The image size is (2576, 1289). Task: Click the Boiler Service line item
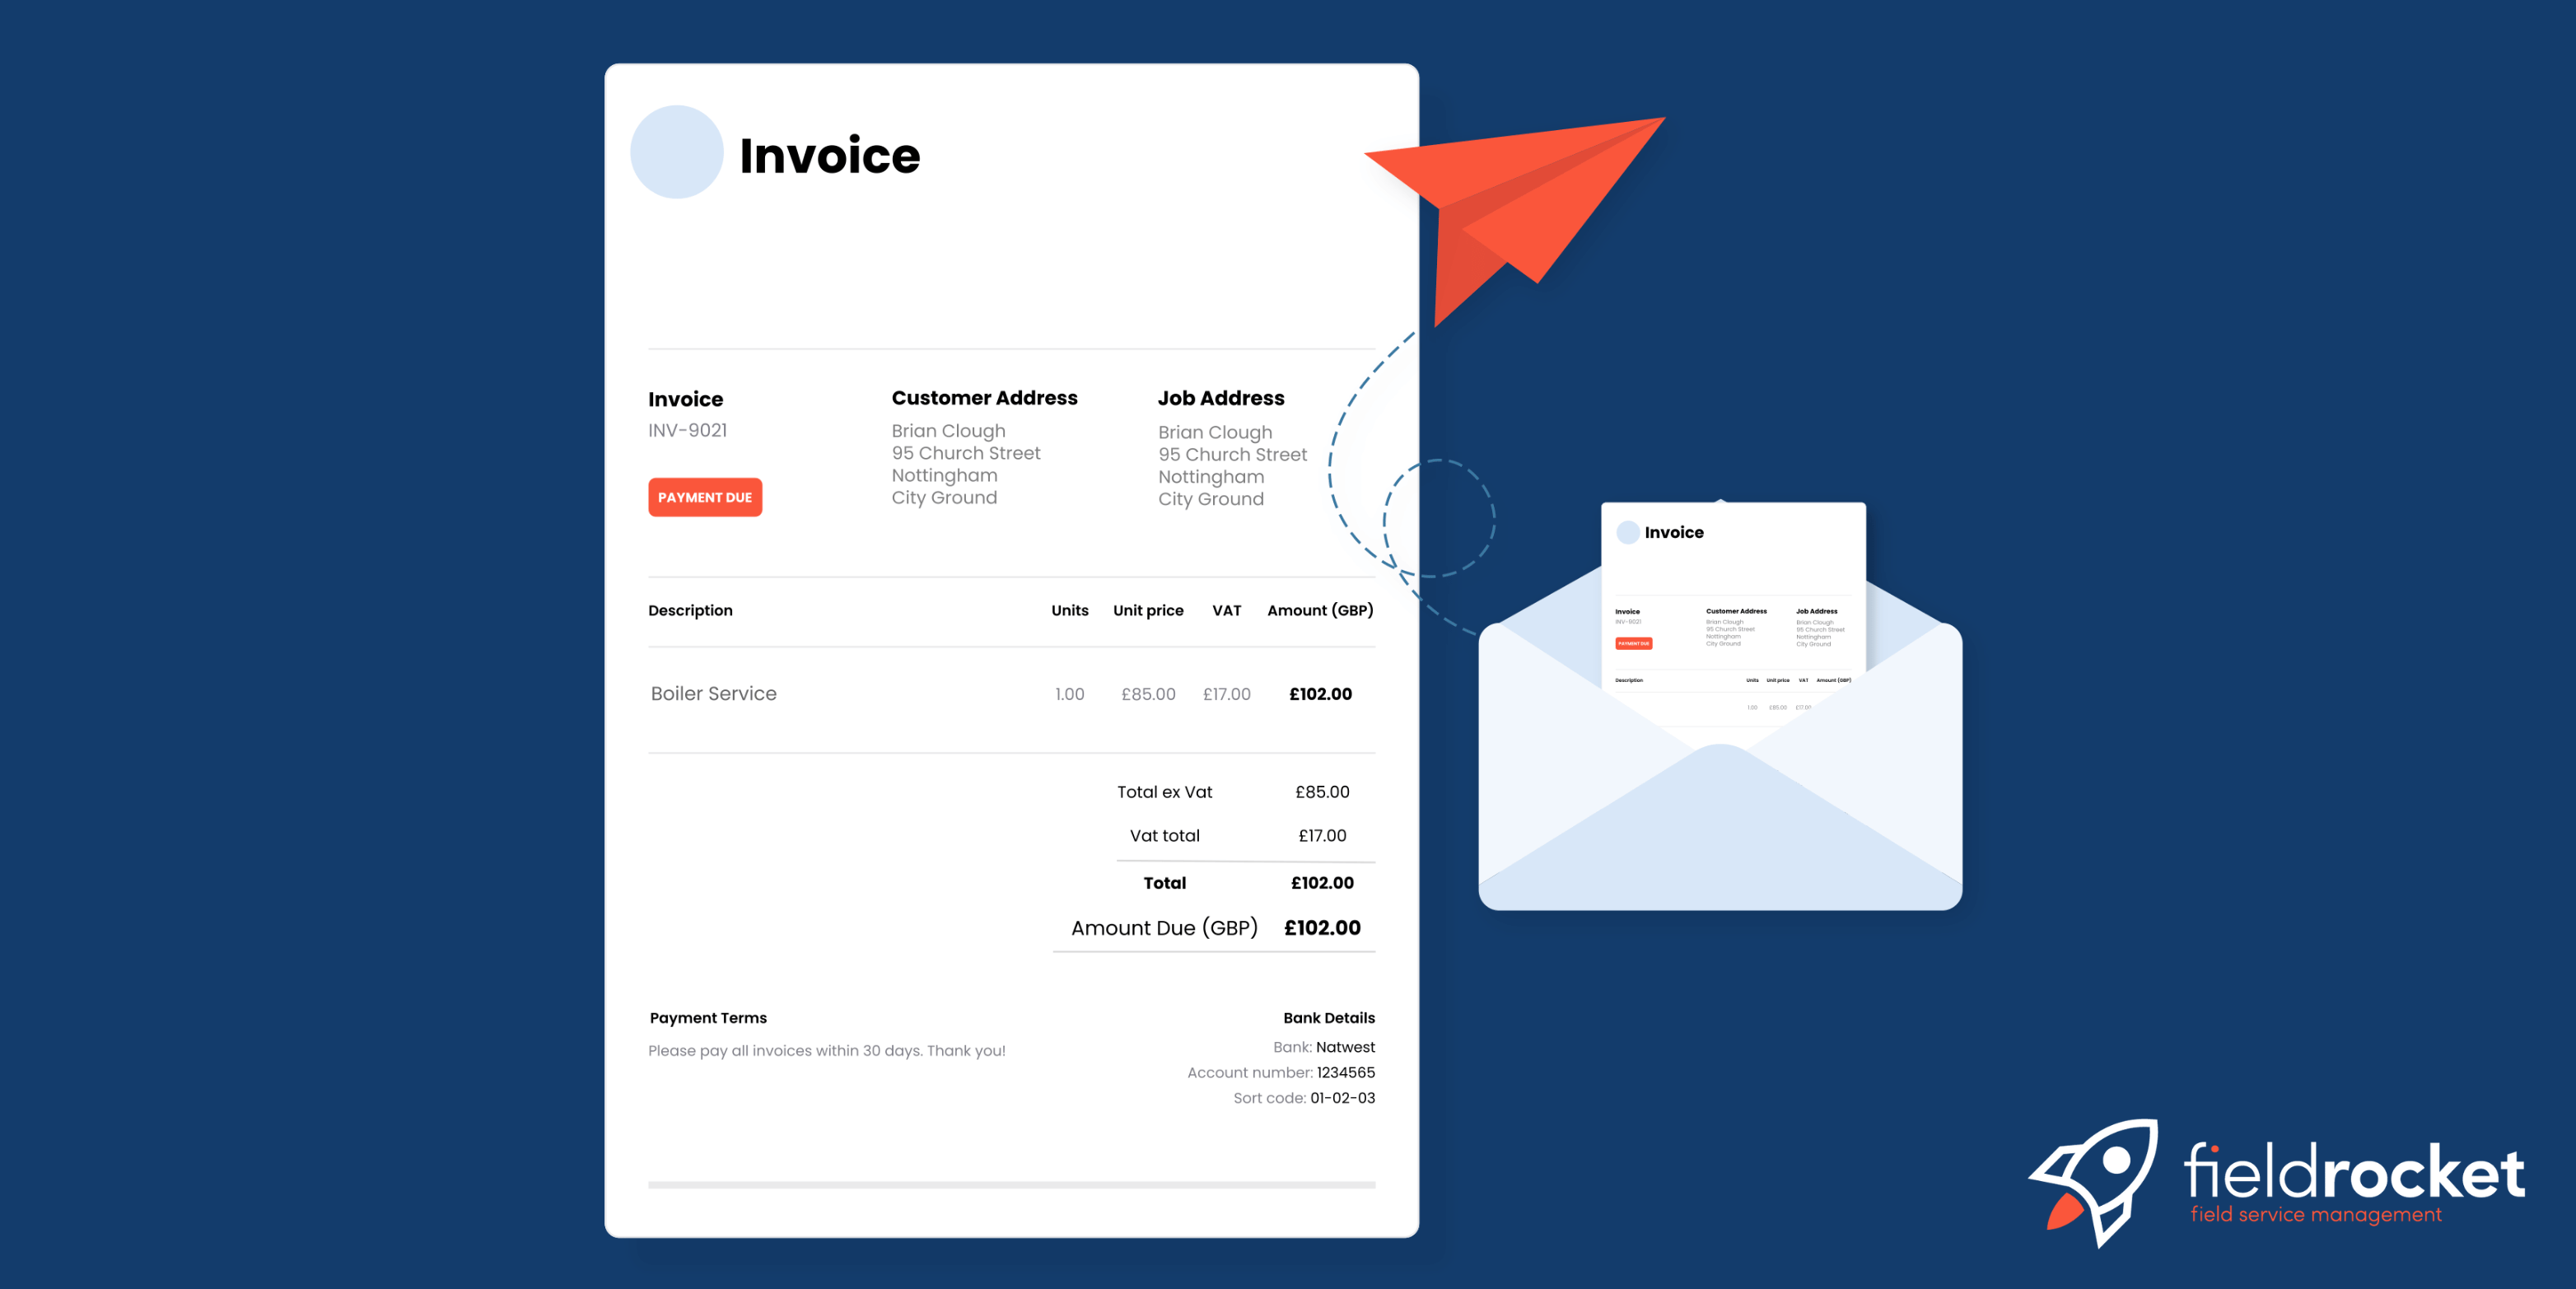pyautogui.click(x=713, y=693)
